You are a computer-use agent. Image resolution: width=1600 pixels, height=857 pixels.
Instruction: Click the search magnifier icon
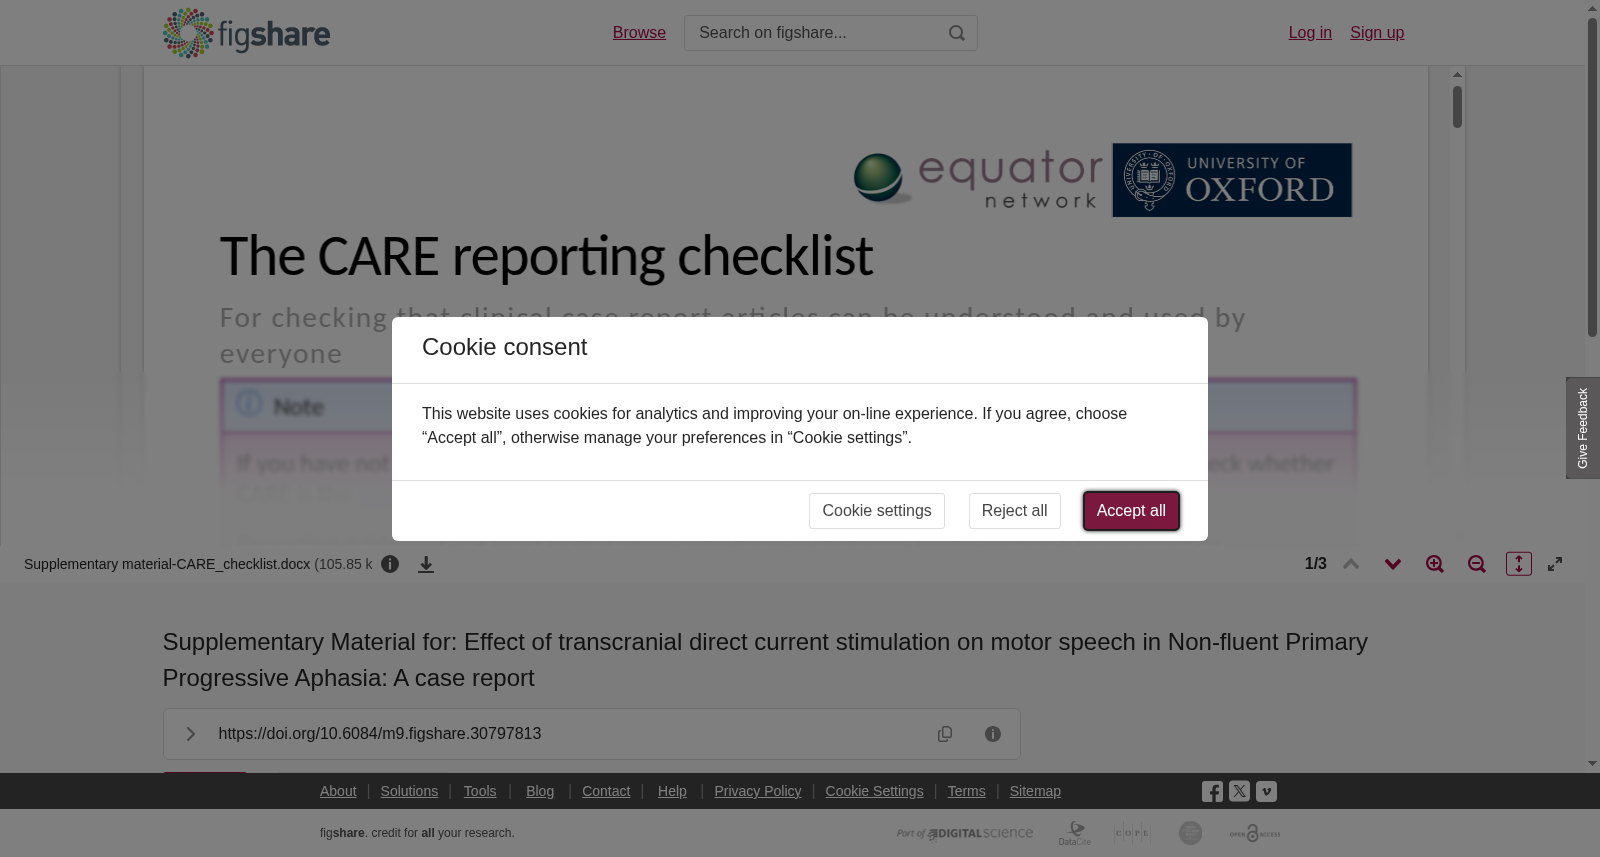coord(957,33)
